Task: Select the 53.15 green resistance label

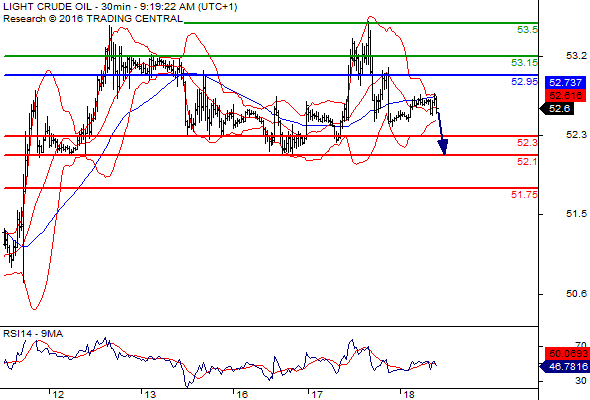Action: point(525,63)
